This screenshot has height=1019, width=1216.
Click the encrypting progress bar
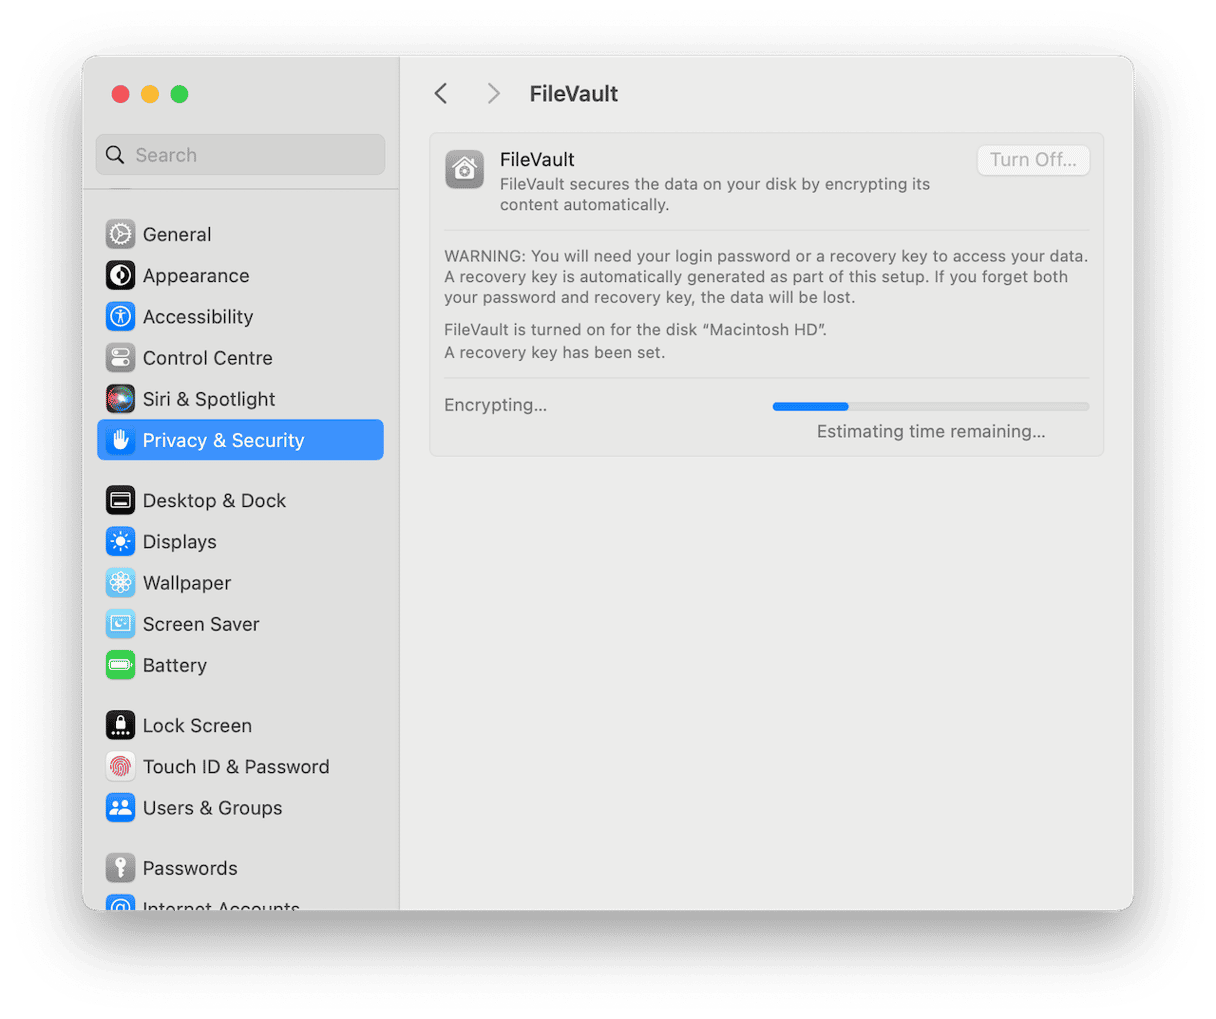click(930, 406)
